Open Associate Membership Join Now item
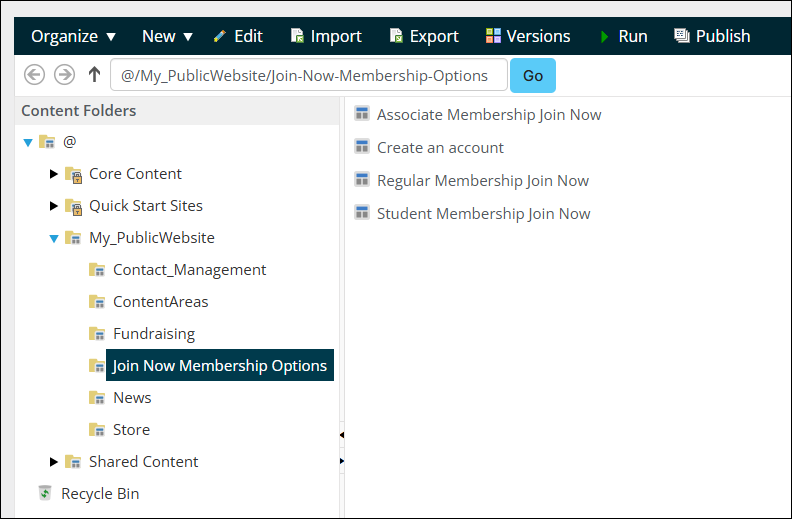 point(488,114)
